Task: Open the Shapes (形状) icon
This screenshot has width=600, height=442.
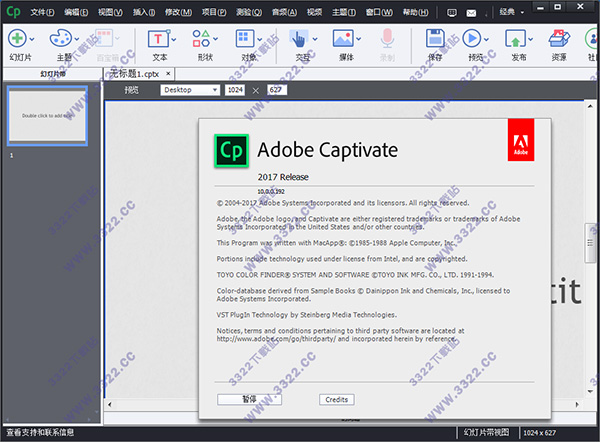Action: pos(201,38)
